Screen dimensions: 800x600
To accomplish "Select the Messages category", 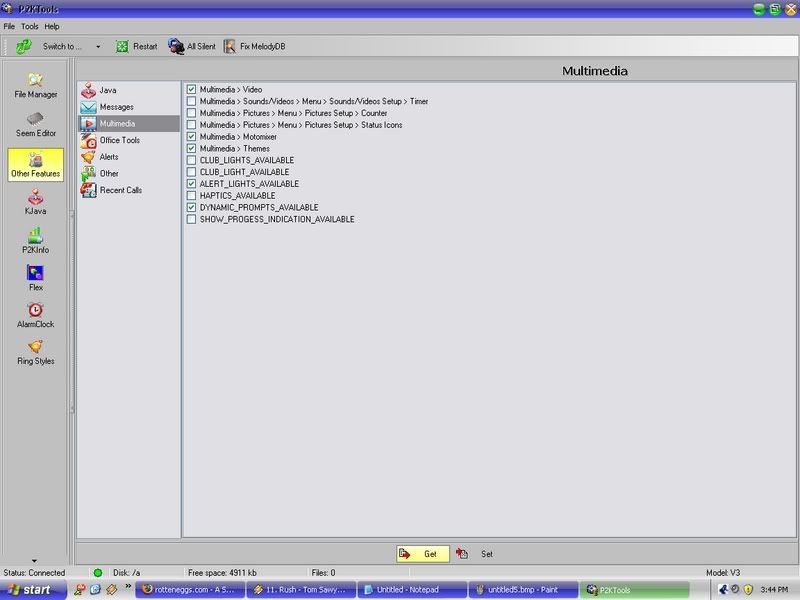I will 129,107.
